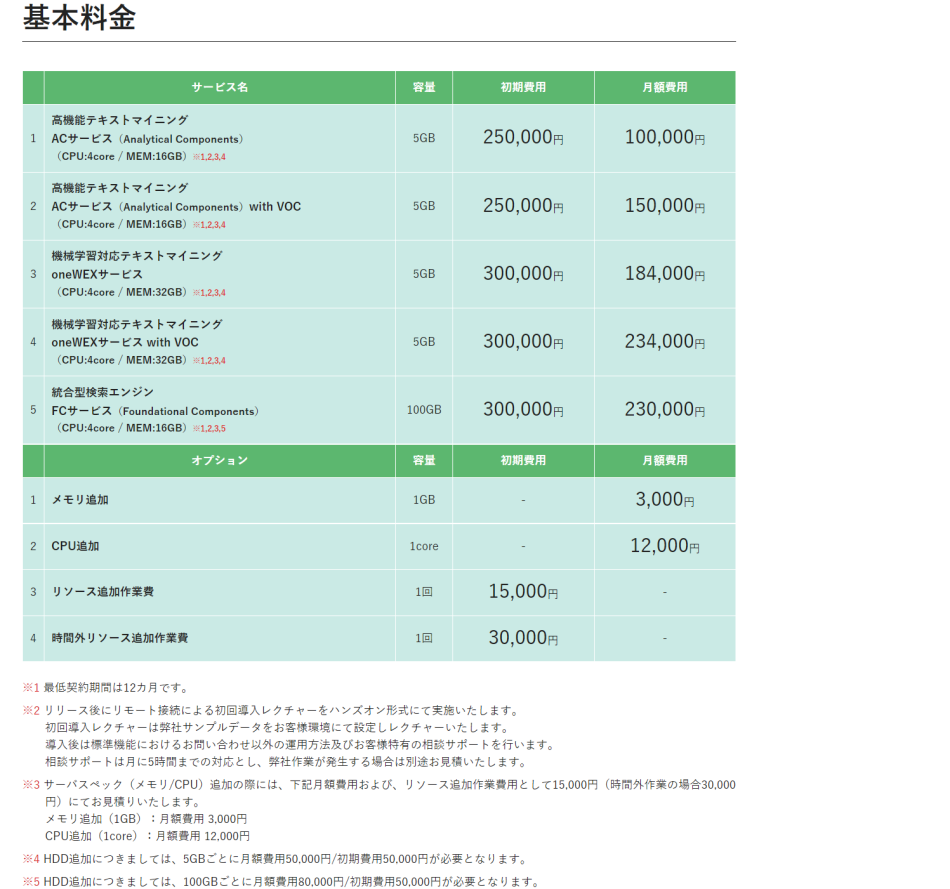
Task: Click the 15,000円 initial fee in the table
Action: (x=522, y=592)
